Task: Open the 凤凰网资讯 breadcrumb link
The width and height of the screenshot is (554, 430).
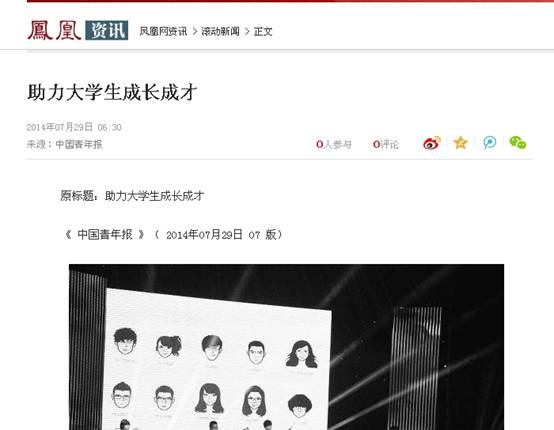Action: click(x=163, y=31)
